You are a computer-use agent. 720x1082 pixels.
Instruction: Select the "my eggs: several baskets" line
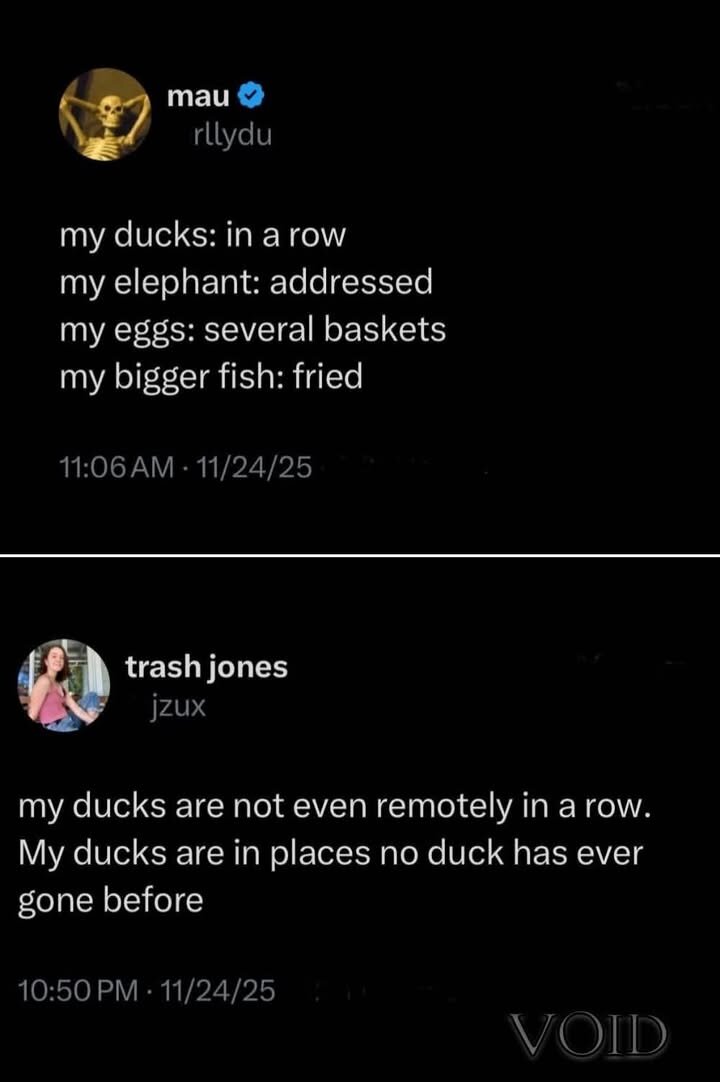[252, 330]
